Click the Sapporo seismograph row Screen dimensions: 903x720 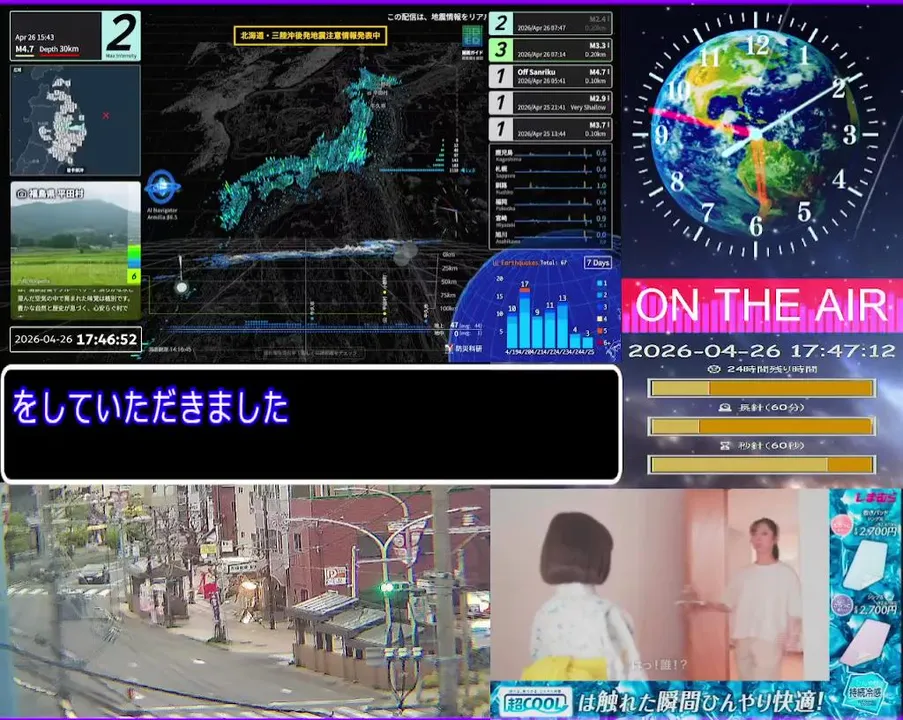point(550,171)
